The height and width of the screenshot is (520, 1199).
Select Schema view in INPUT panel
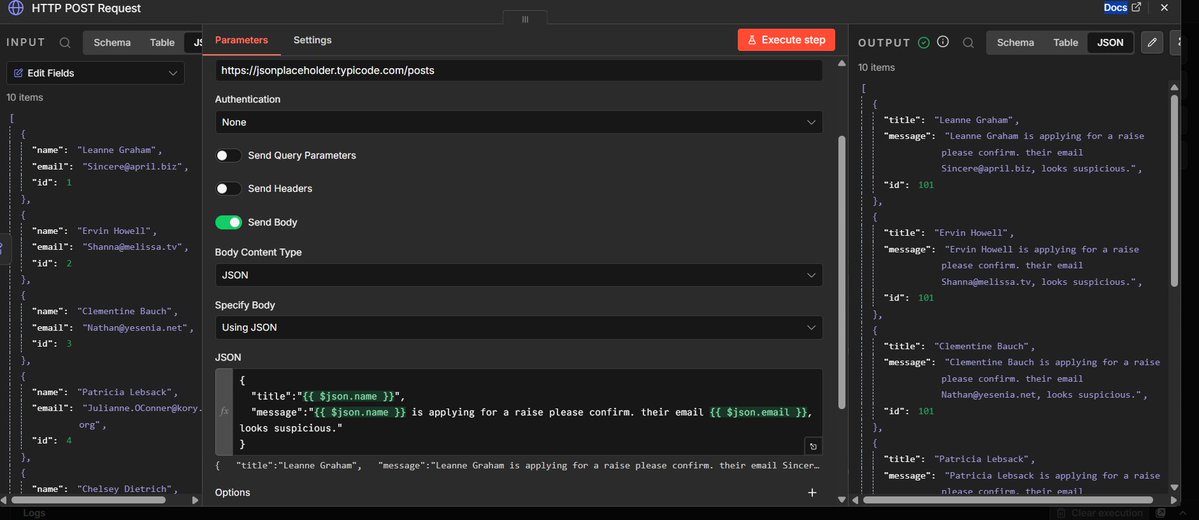(x=112, y=43)
